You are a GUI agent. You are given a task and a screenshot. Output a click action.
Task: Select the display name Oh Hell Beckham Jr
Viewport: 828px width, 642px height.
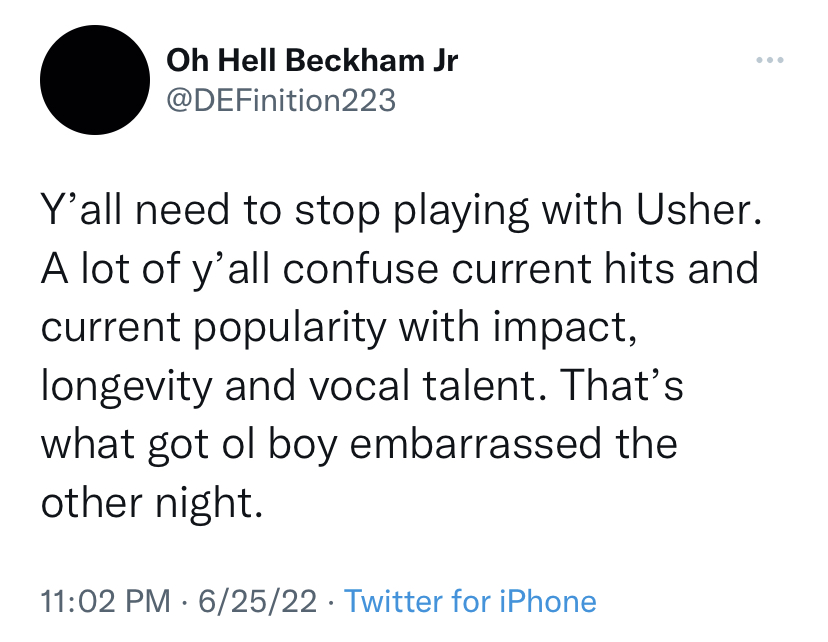point(312,60)
